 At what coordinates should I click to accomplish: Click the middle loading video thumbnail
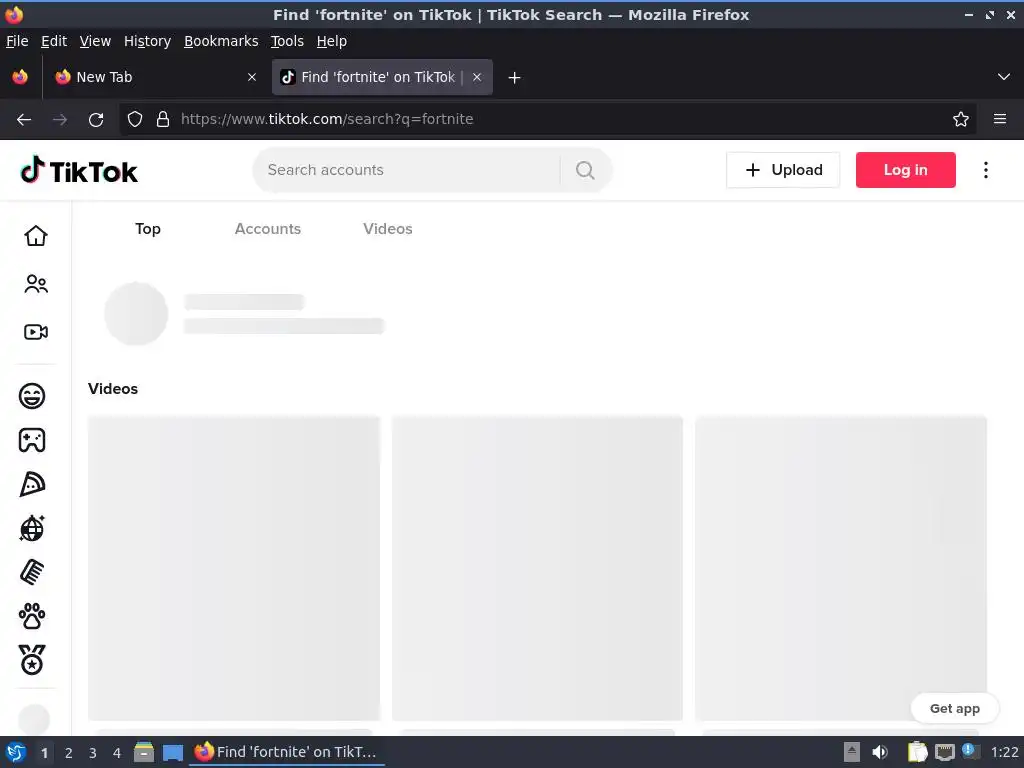537,568
